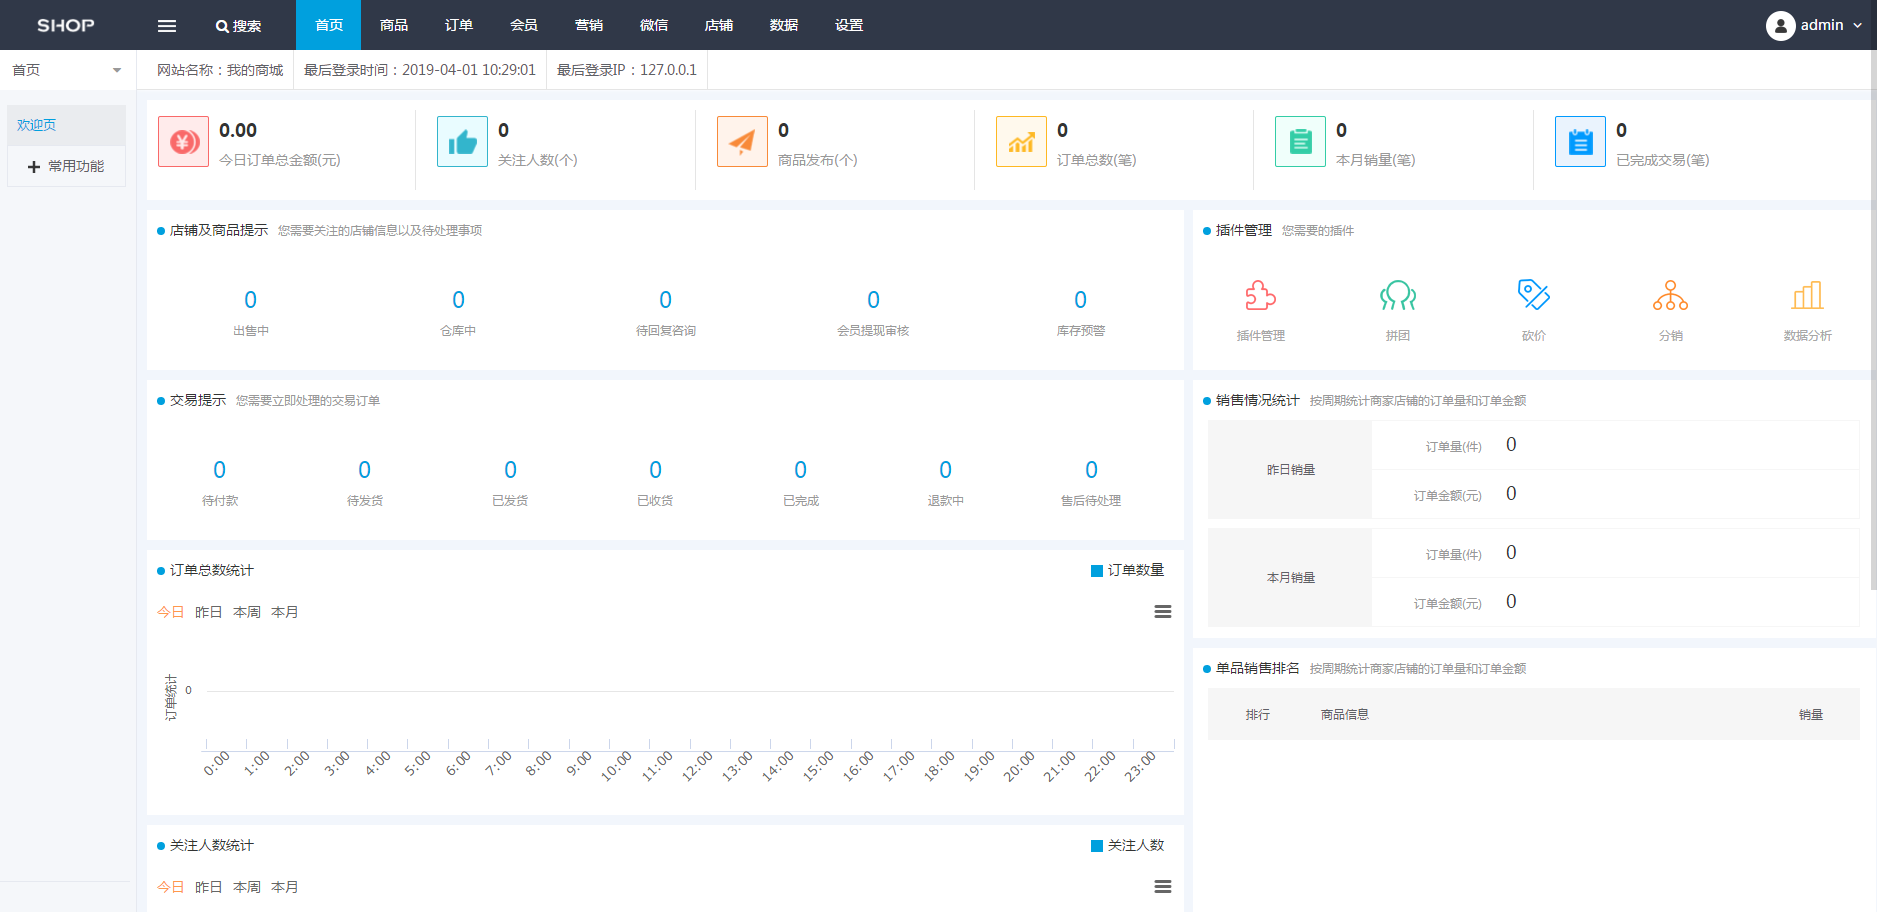1877x912 pixels.
Task: Open the 拼团 group-buy icon
Action: coord(1397,296)
